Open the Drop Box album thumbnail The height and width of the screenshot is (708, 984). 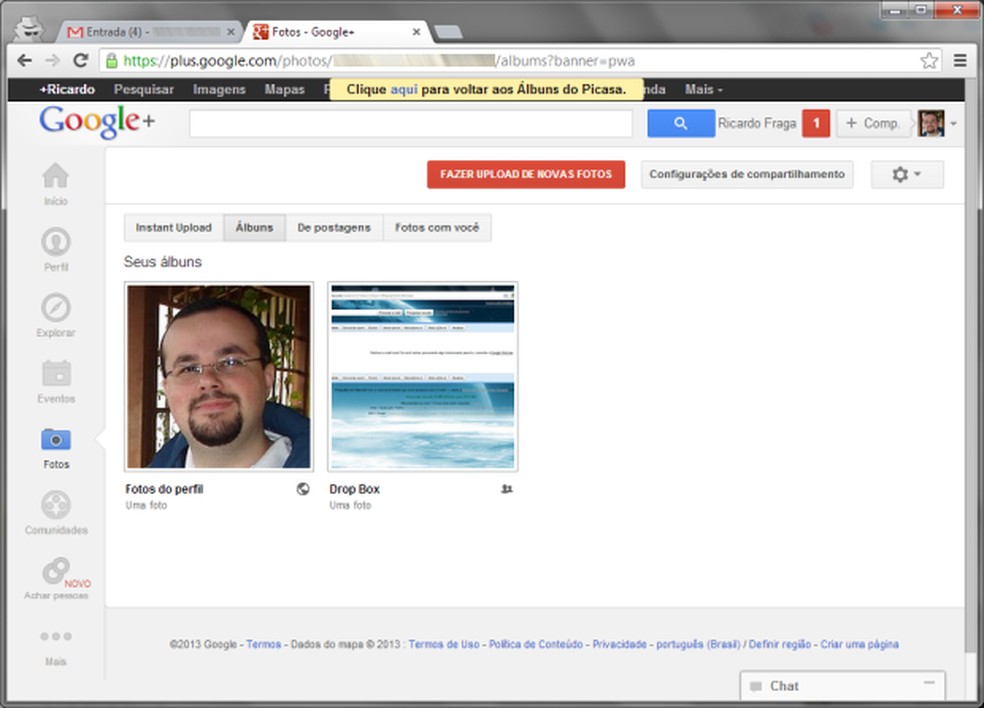point(422,377)
